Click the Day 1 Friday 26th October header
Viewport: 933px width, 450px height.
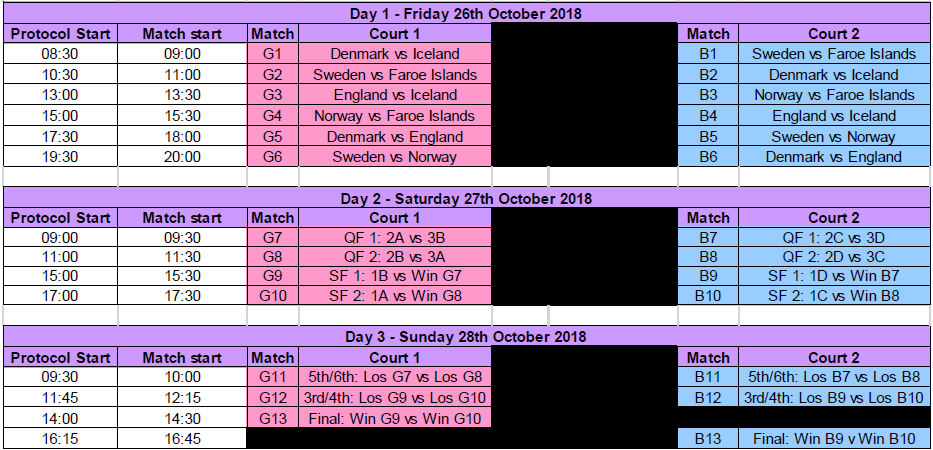coord(466,13)
